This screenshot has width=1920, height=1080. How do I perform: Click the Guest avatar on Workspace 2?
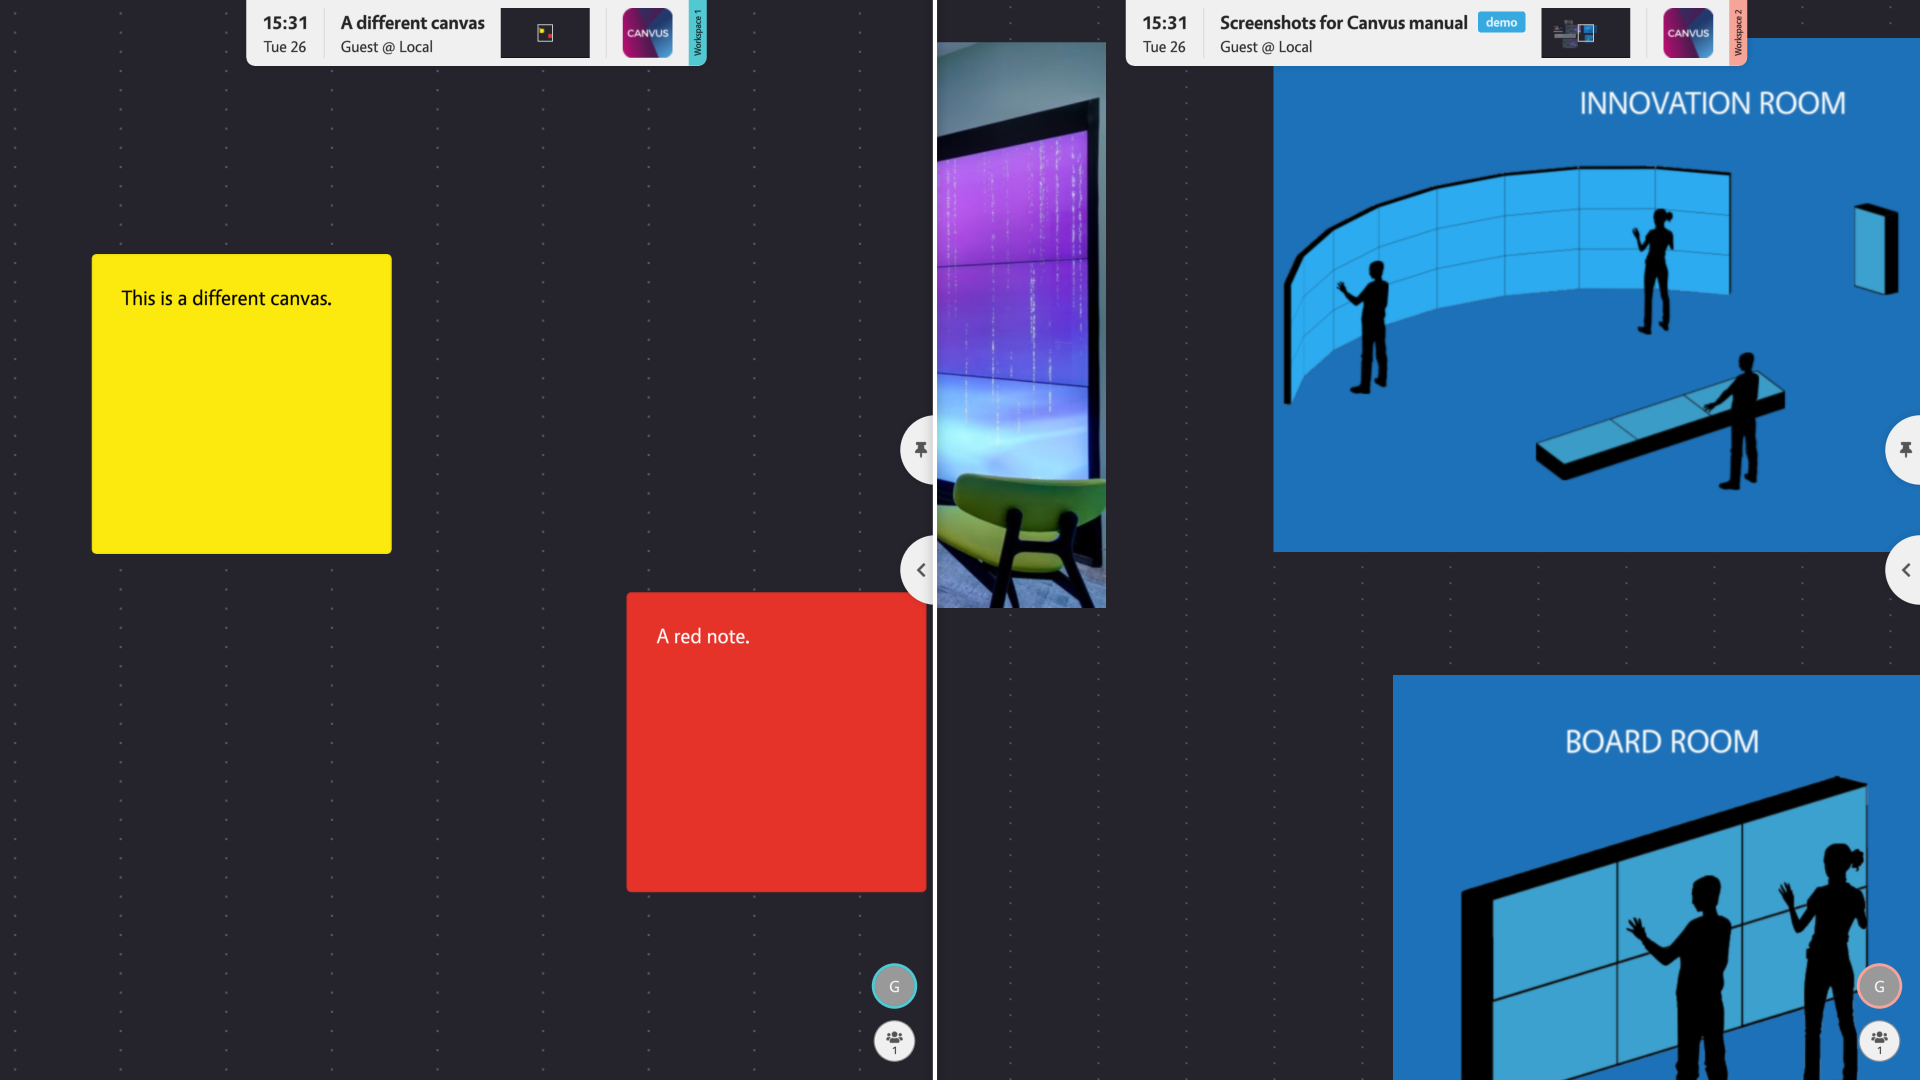1878,985
